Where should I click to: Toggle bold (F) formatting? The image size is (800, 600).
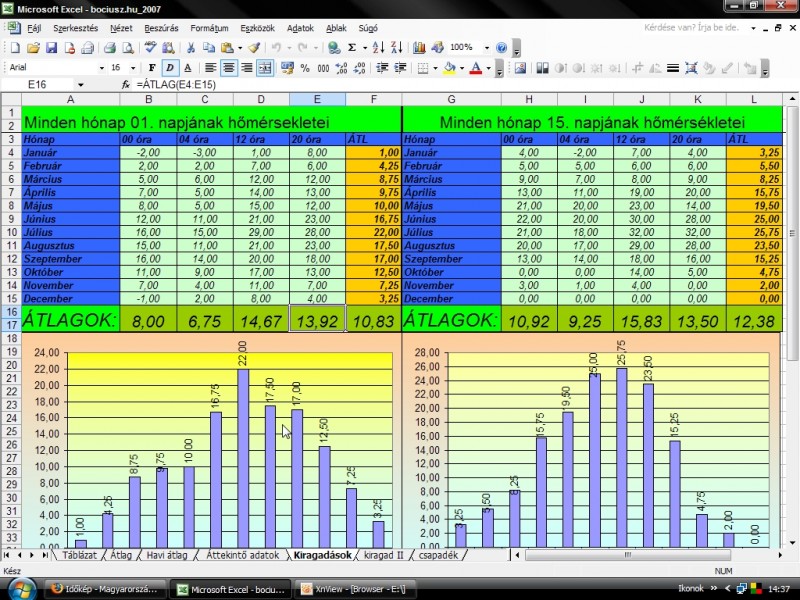pos(152,68)
